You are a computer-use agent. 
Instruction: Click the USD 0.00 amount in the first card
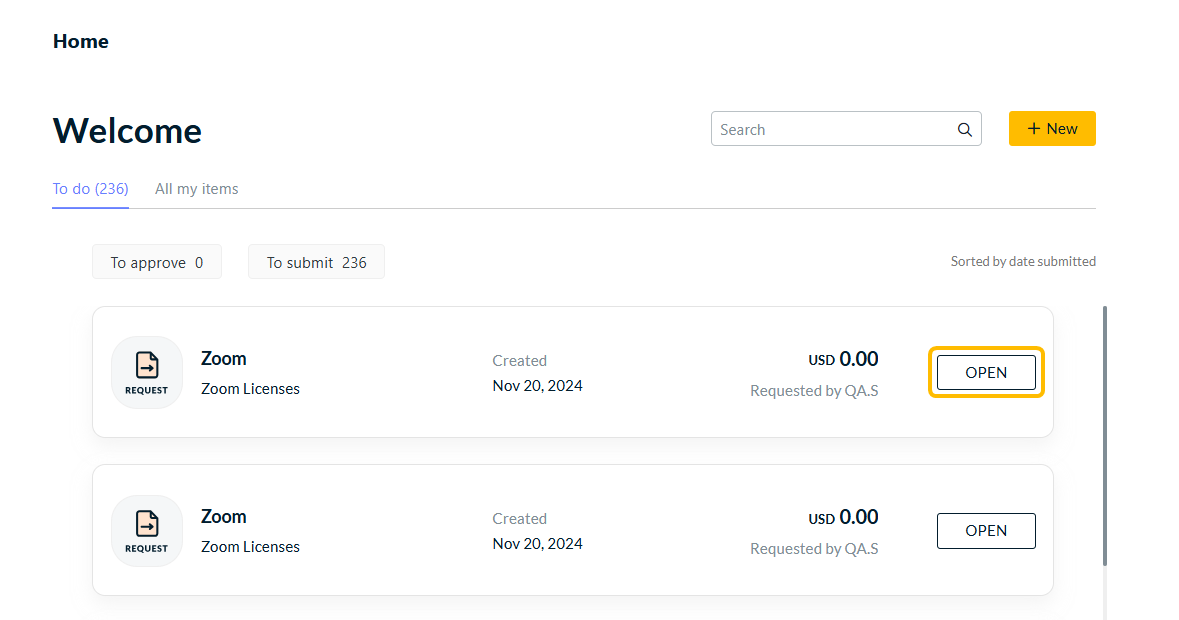(x=843, y=359)
